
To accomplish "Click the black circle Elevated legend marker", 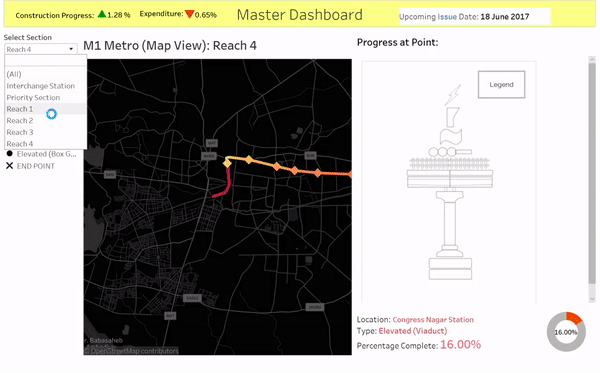I will point(10,153).
